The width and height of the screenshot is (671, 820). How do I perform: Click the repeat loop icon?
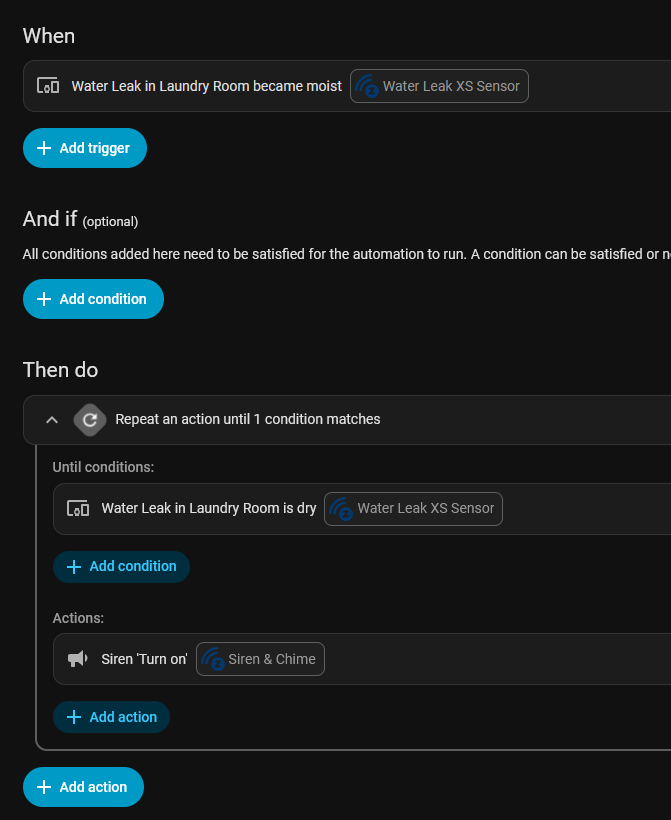89,420
